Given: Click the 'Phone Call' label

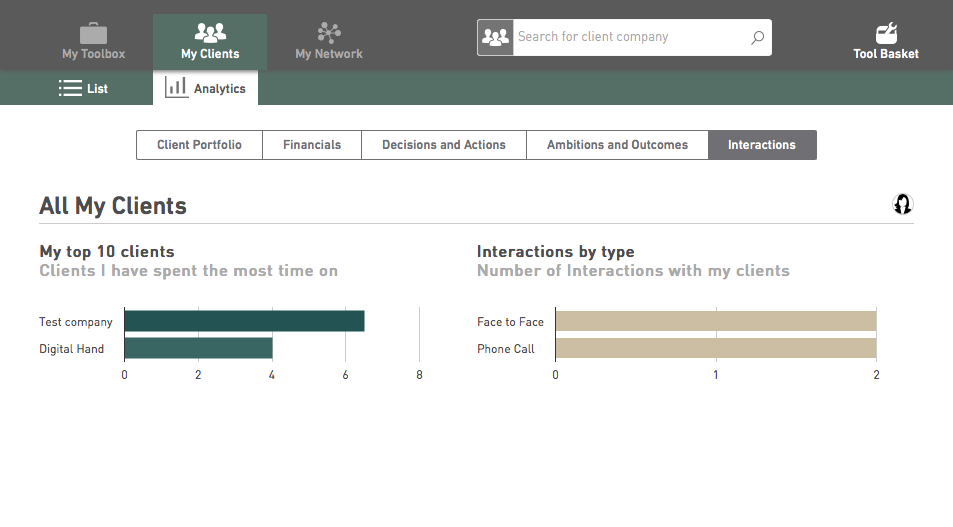Looking at the screenshot, I should [506, 349].
